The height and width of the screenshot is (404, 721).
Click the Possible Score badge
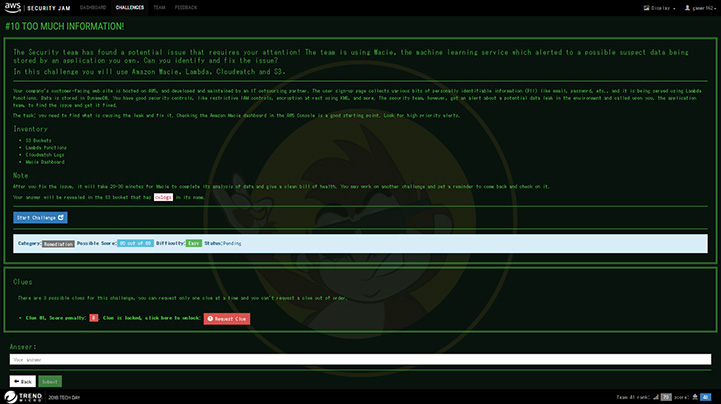tap(135, 243)
